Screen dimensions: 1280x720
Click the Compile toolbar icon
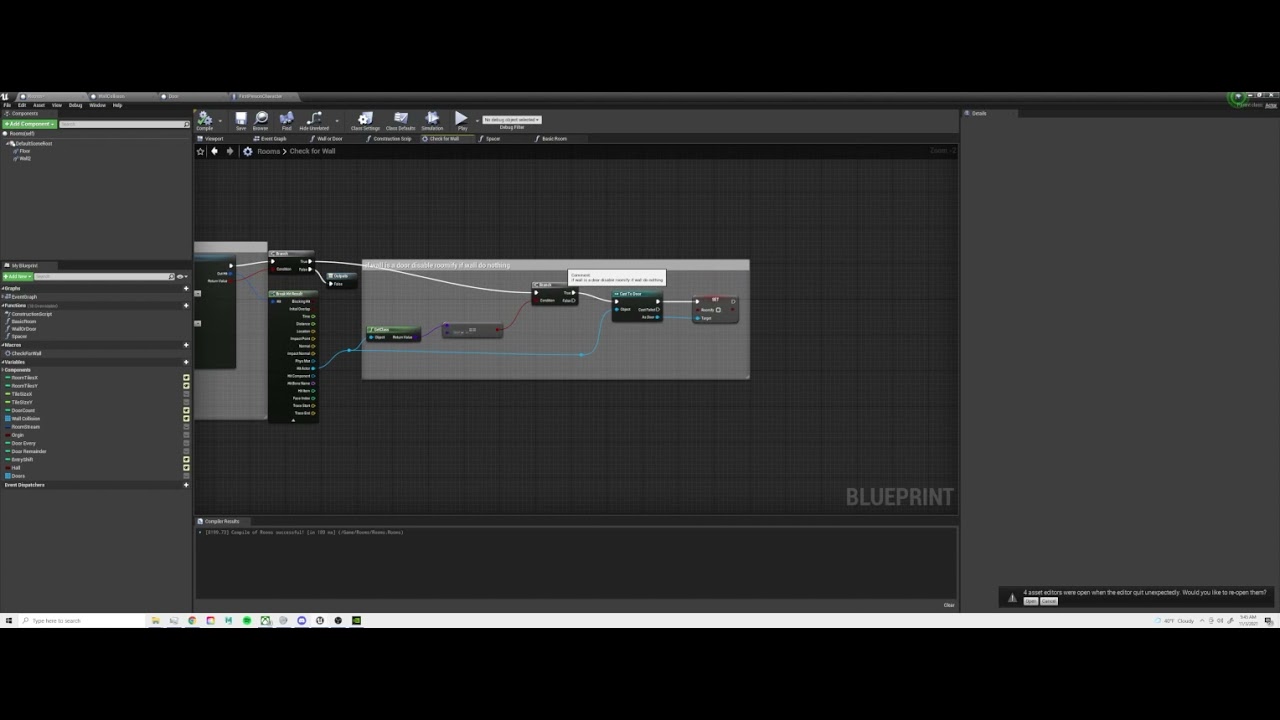204,119
